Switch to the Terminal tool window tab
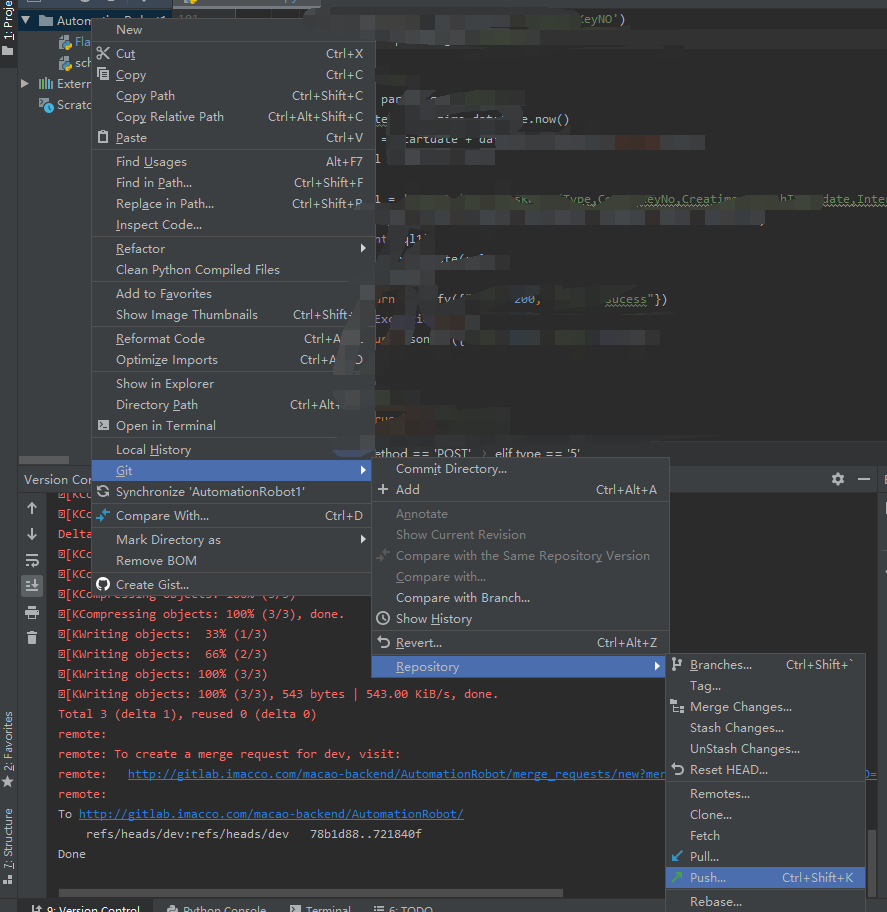887x912 pixels. [x=320, y=908]
